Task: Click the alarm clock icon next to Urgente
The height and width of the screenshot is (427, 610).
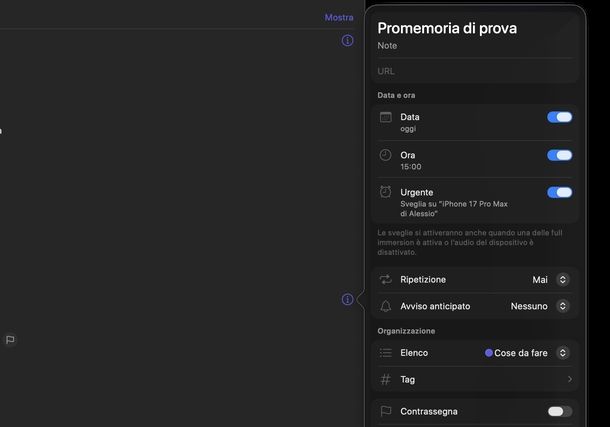Action: tap(386, 192)
